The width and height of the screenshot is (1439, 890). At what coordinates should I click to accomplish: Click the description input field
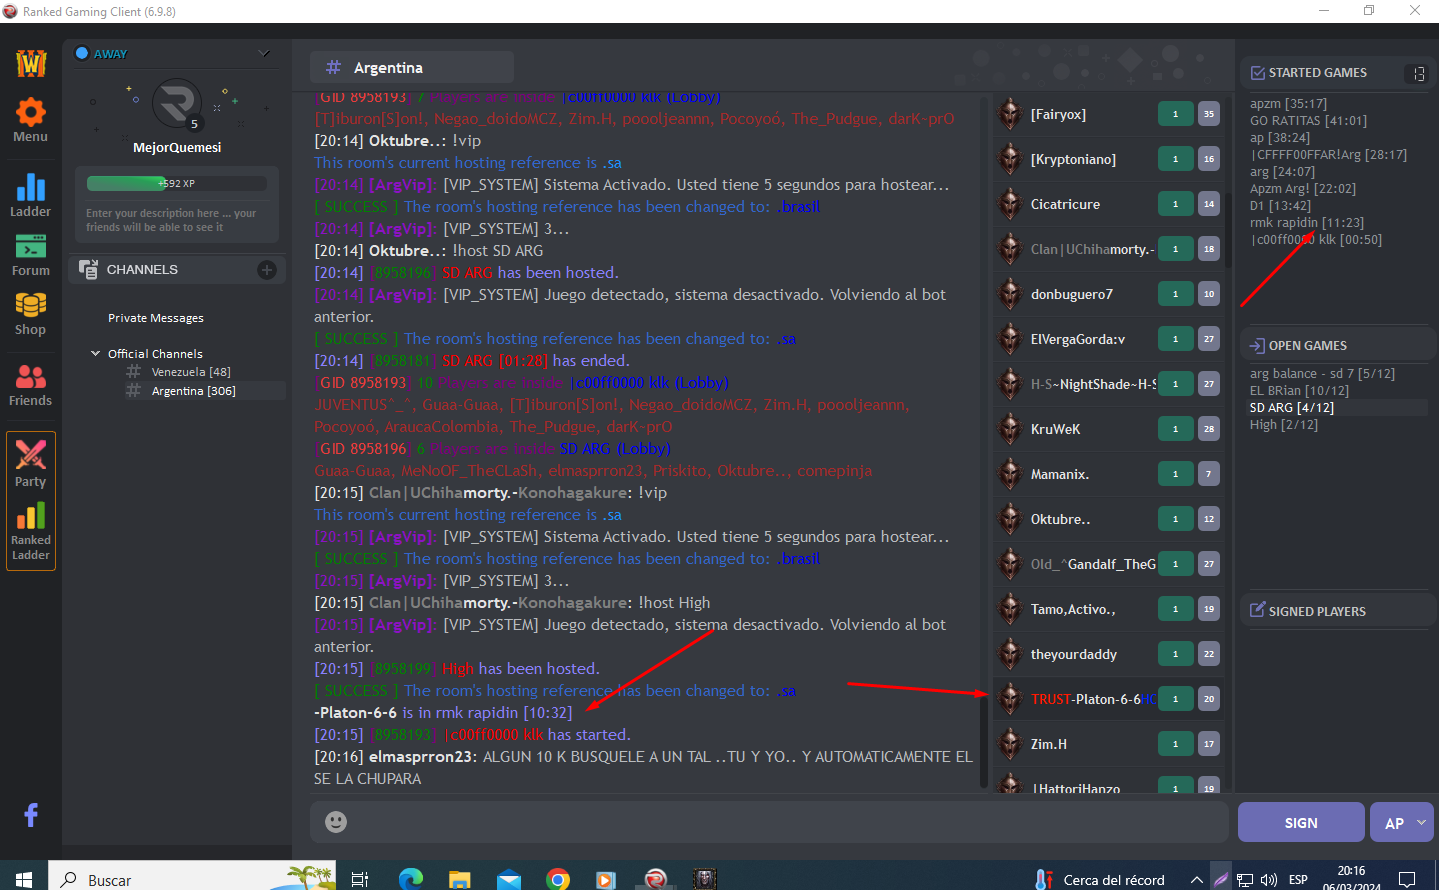(176, 220)
